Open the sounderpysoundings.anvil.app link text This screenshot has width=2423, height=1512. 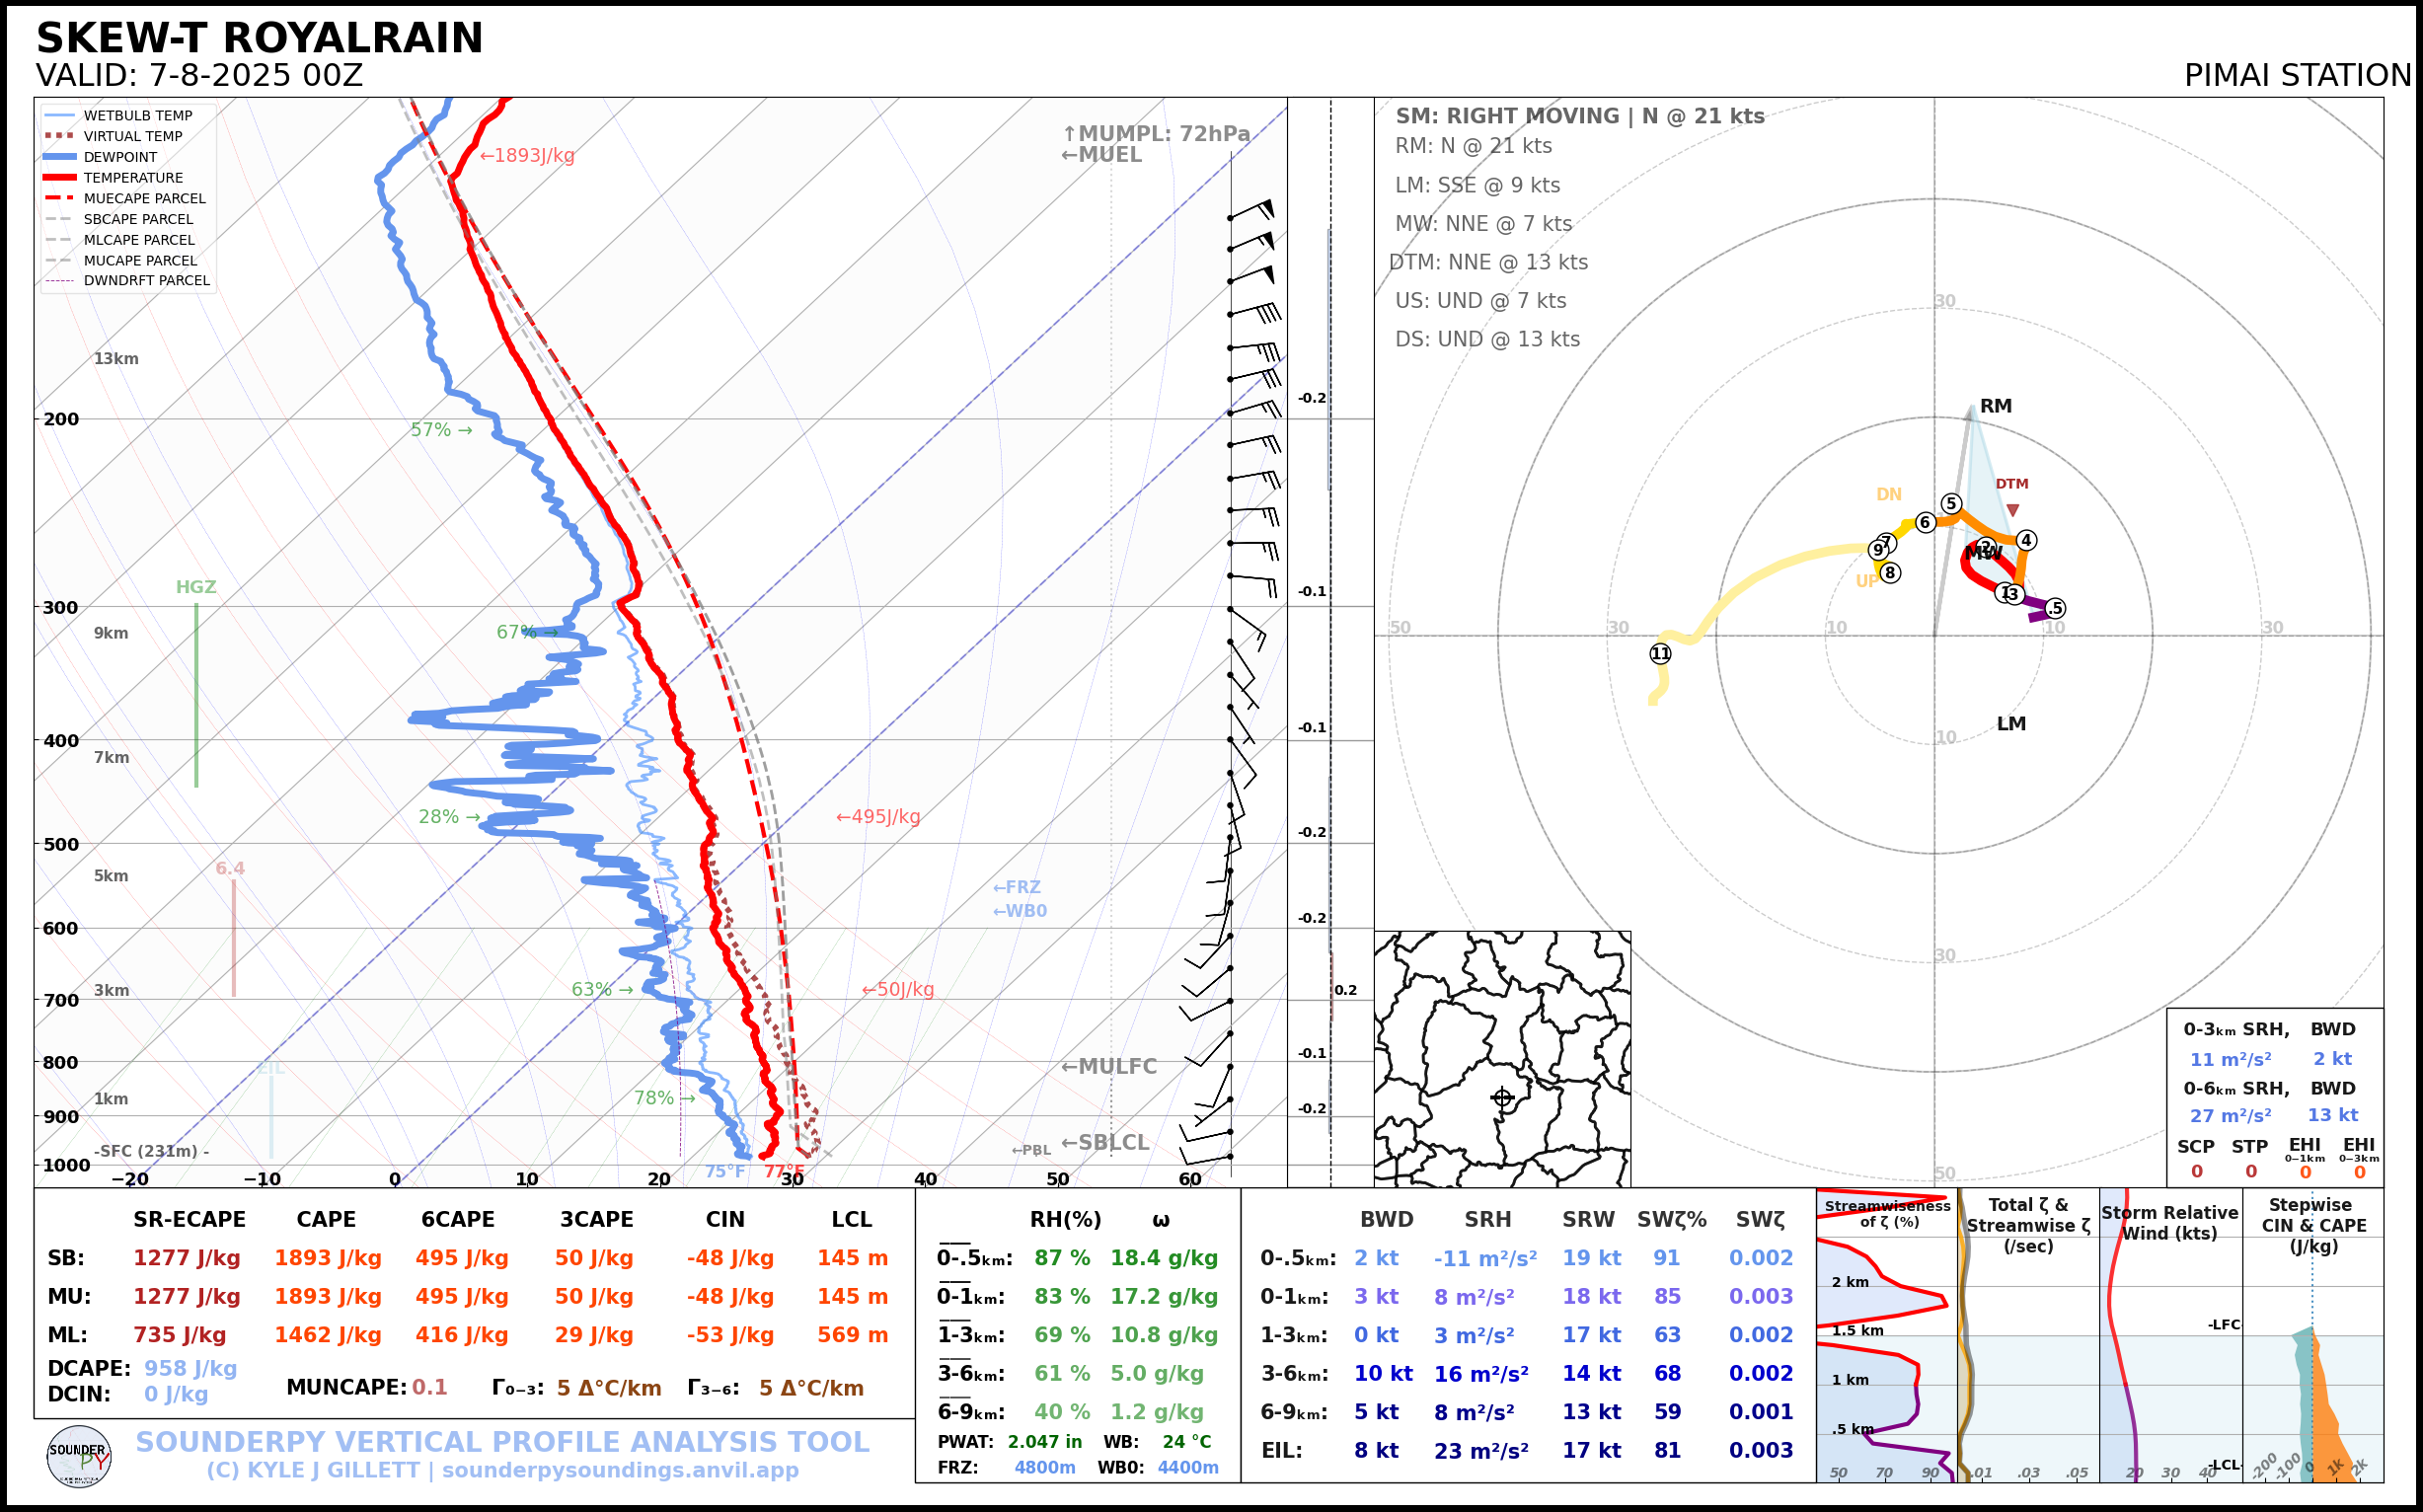coord(620,1470)
